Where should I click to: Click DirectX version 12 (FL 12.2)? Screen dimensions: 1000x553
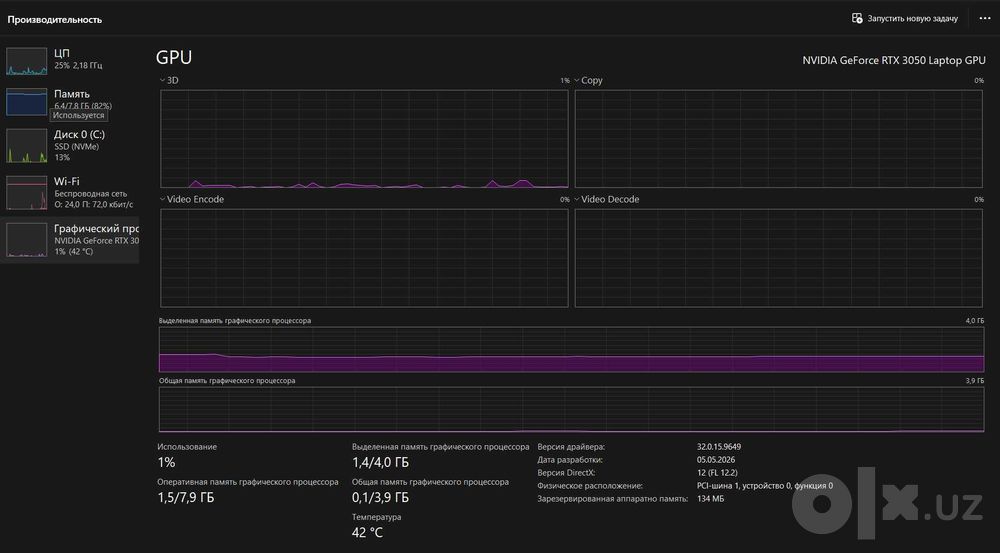click(717, 473)
